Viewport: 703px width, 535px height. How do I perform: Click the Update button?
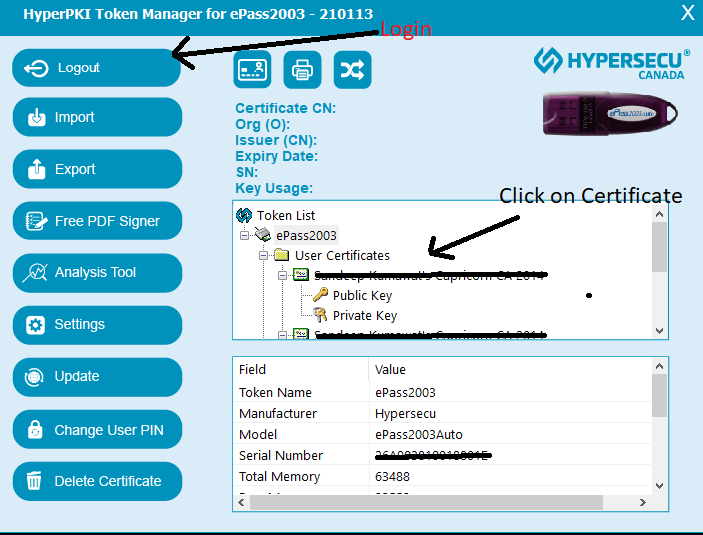tap(97, 377)
